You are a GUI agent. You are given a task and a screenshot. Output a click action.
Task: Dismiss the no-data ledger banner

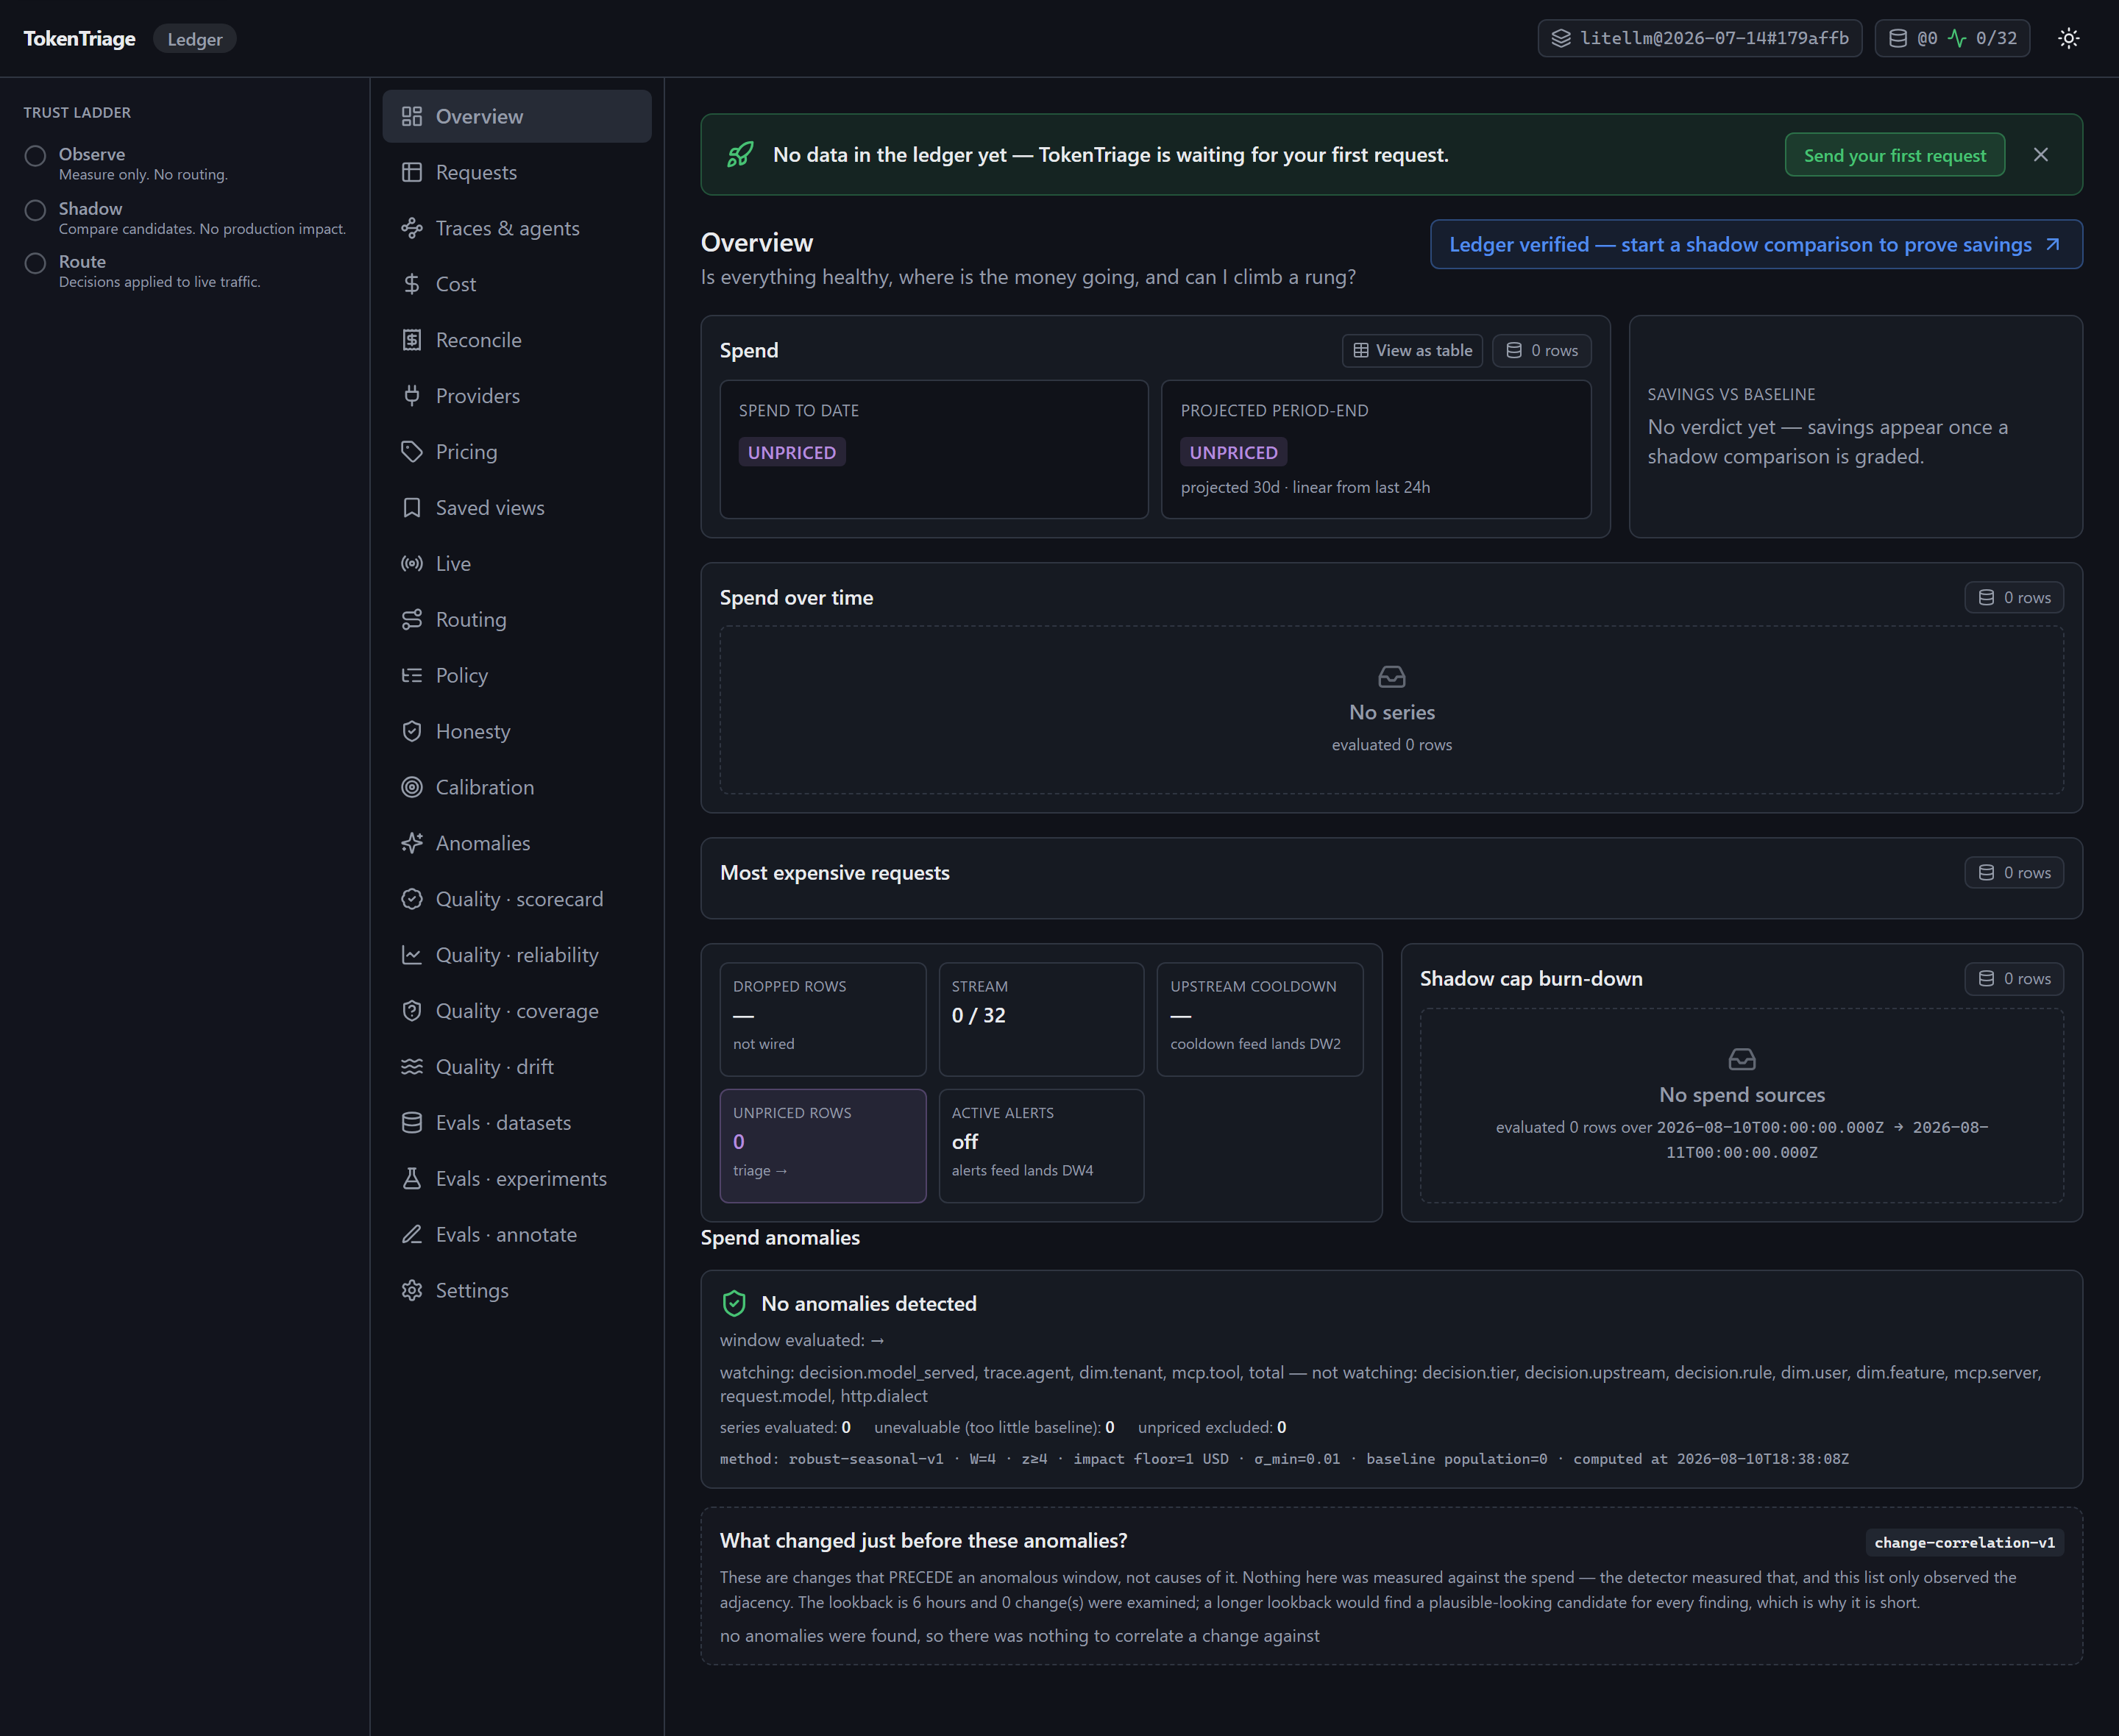coord(2040,155)
